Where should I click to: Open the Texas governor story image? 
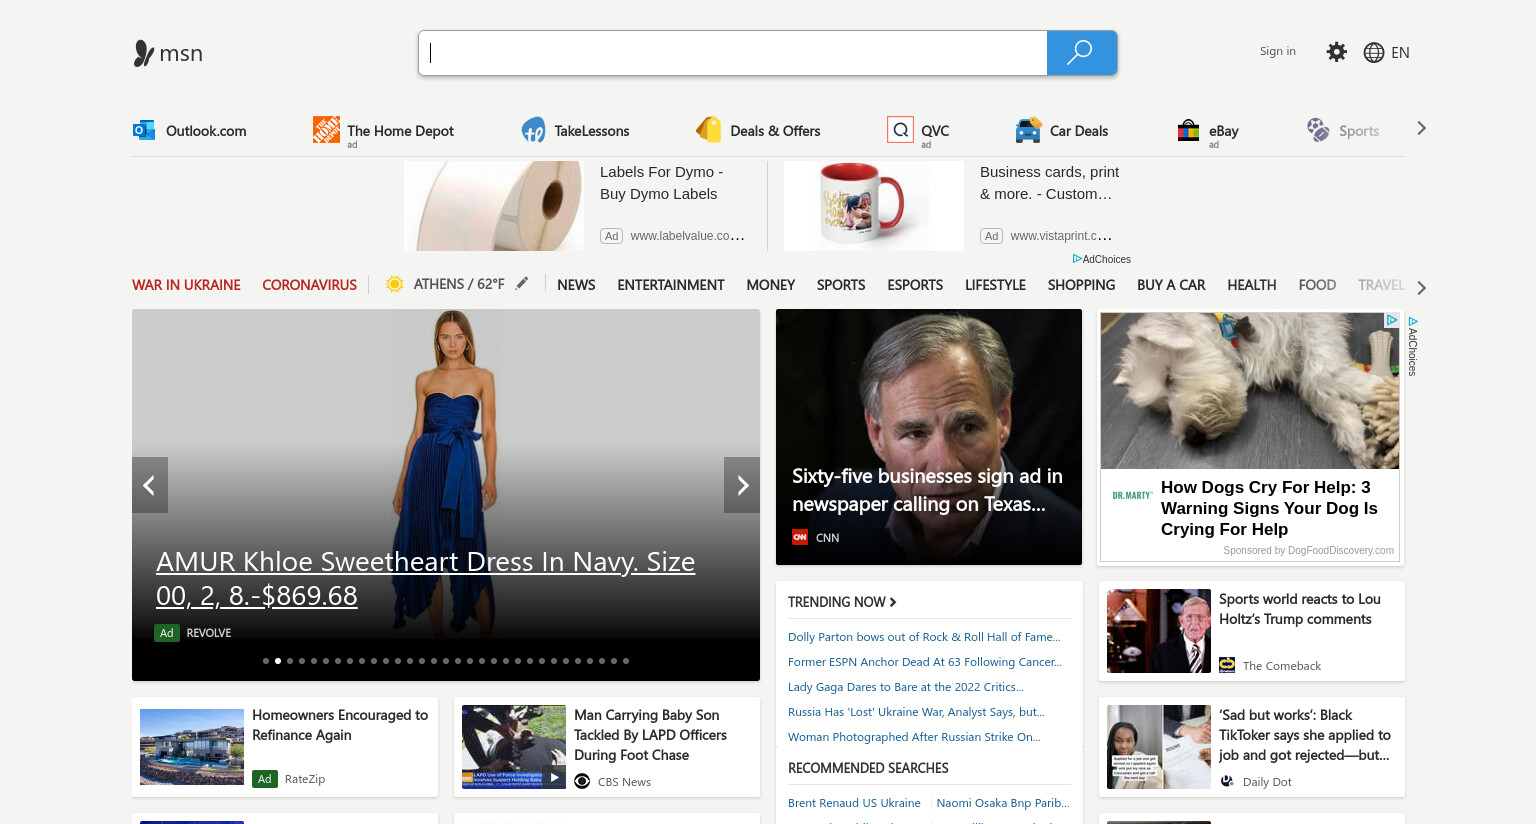pyautogui.click(x=929, y=437)
